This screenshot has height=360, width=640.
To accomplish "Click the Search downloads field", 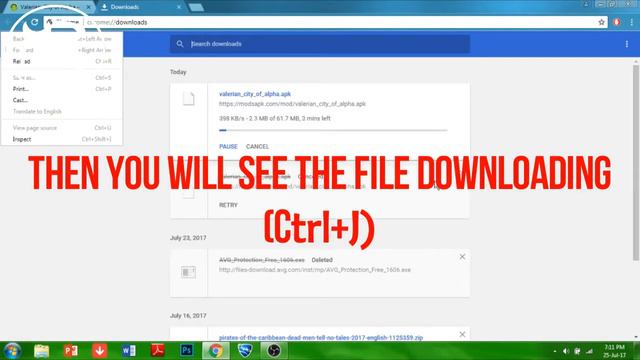I will click(320, 44).
